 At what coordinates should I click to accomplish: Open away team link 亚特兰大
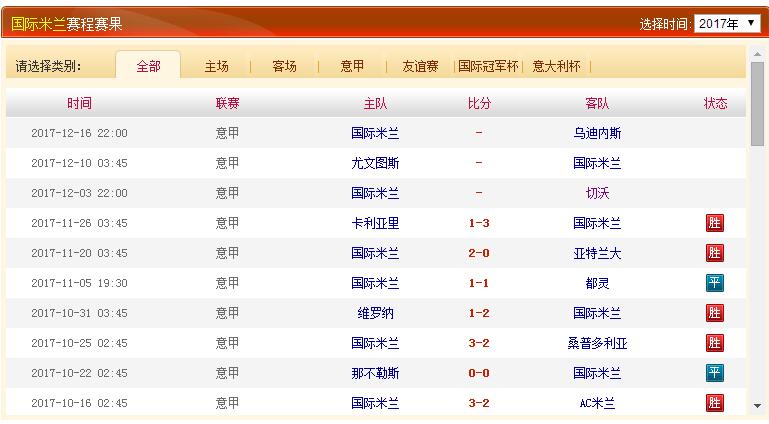coord(597,253)
